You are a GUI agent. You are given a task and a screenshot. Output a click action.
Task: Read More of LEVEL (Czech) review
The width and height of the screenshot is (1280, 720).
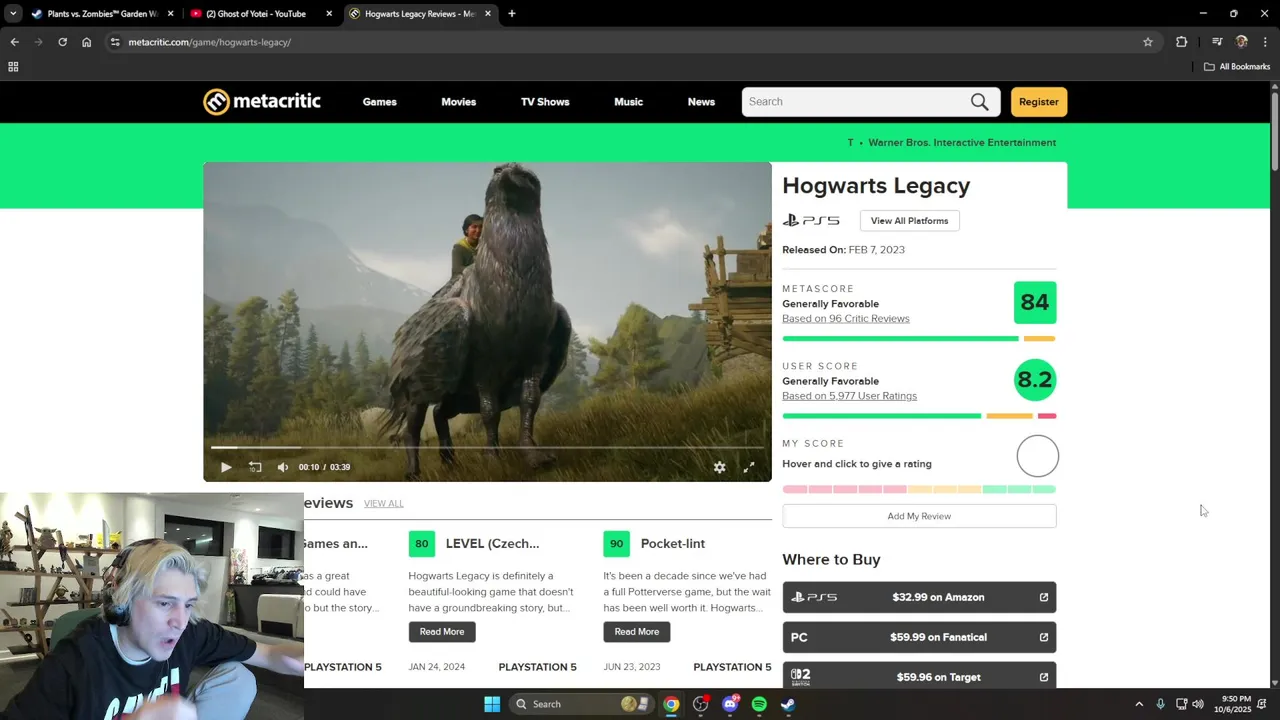pyautogui.click(x=442, y=632)
